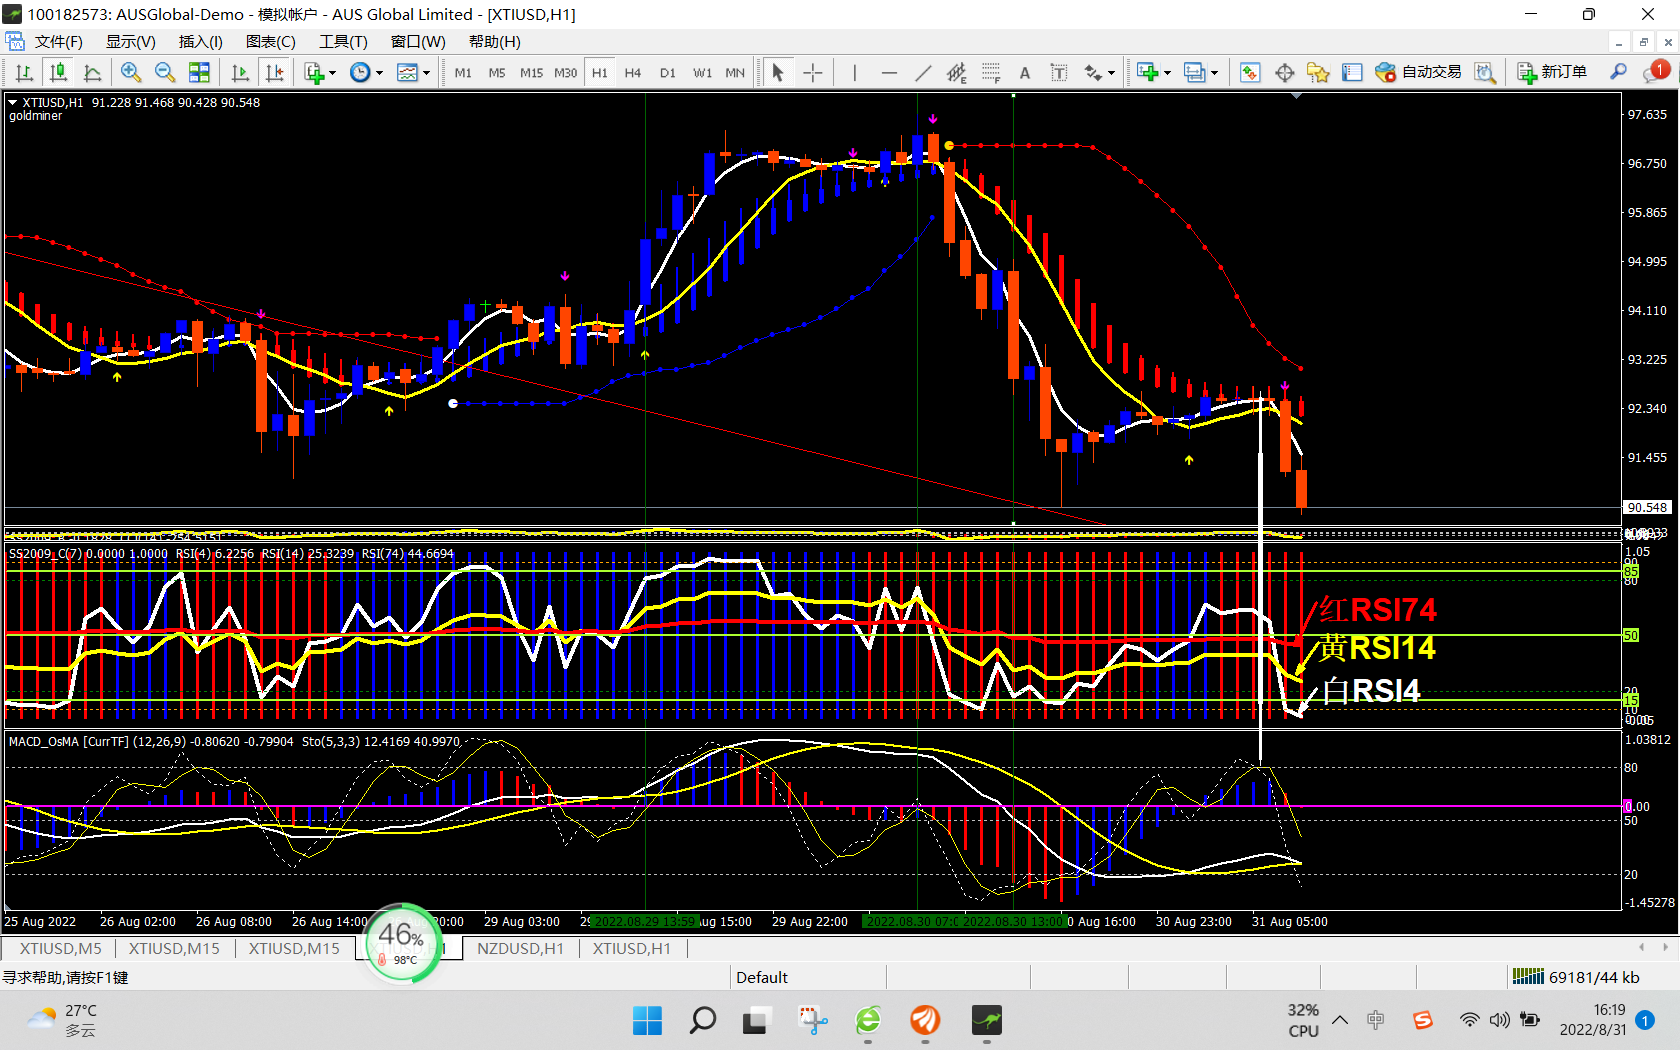The width and height of the screenshot is (1680, 1050).
Task: Open the Strategy Tester
Action: 1485,72
